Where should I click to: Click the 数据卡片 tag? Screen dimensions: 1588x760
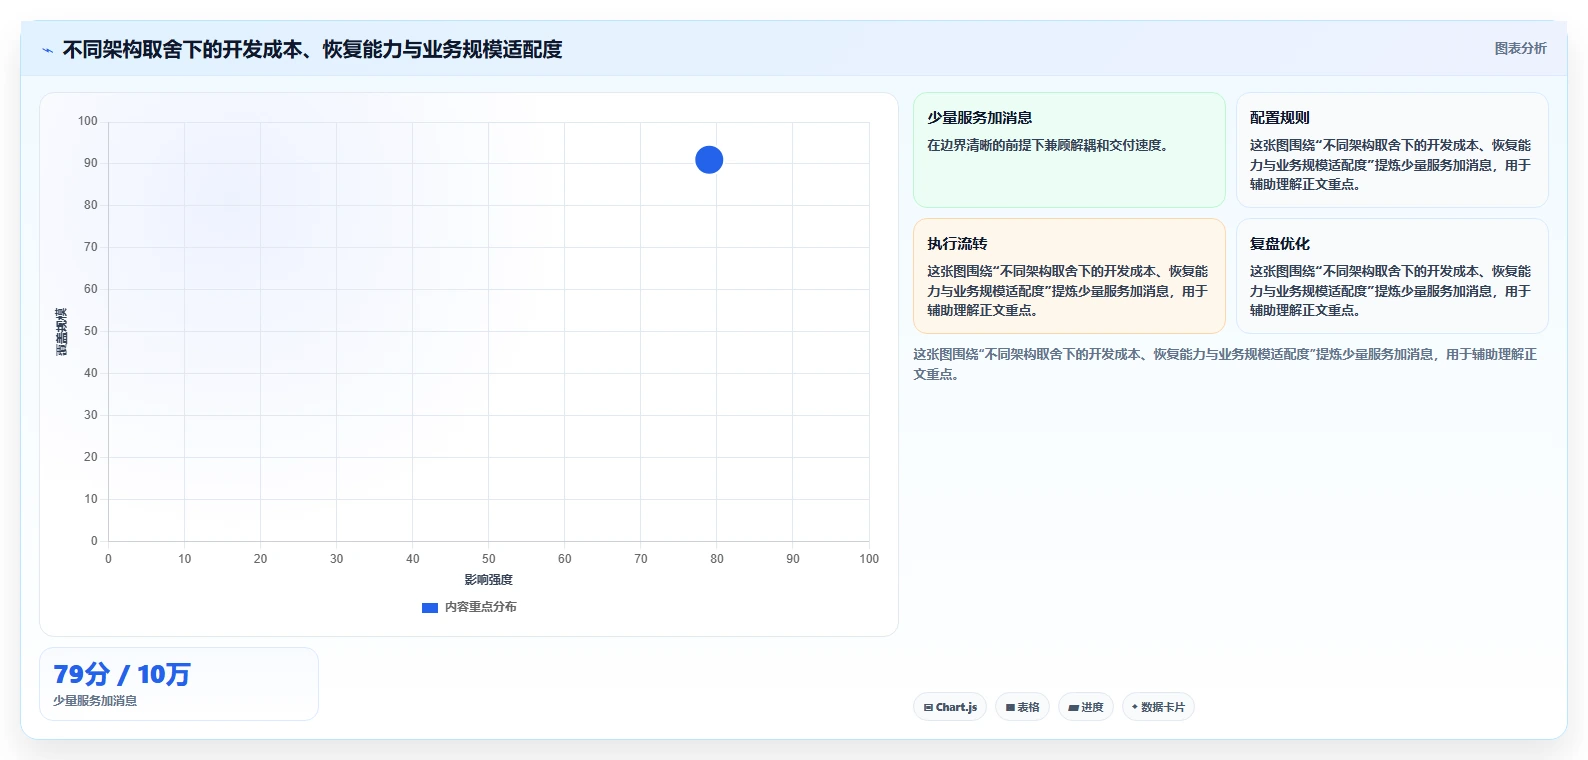(1158, 707)
